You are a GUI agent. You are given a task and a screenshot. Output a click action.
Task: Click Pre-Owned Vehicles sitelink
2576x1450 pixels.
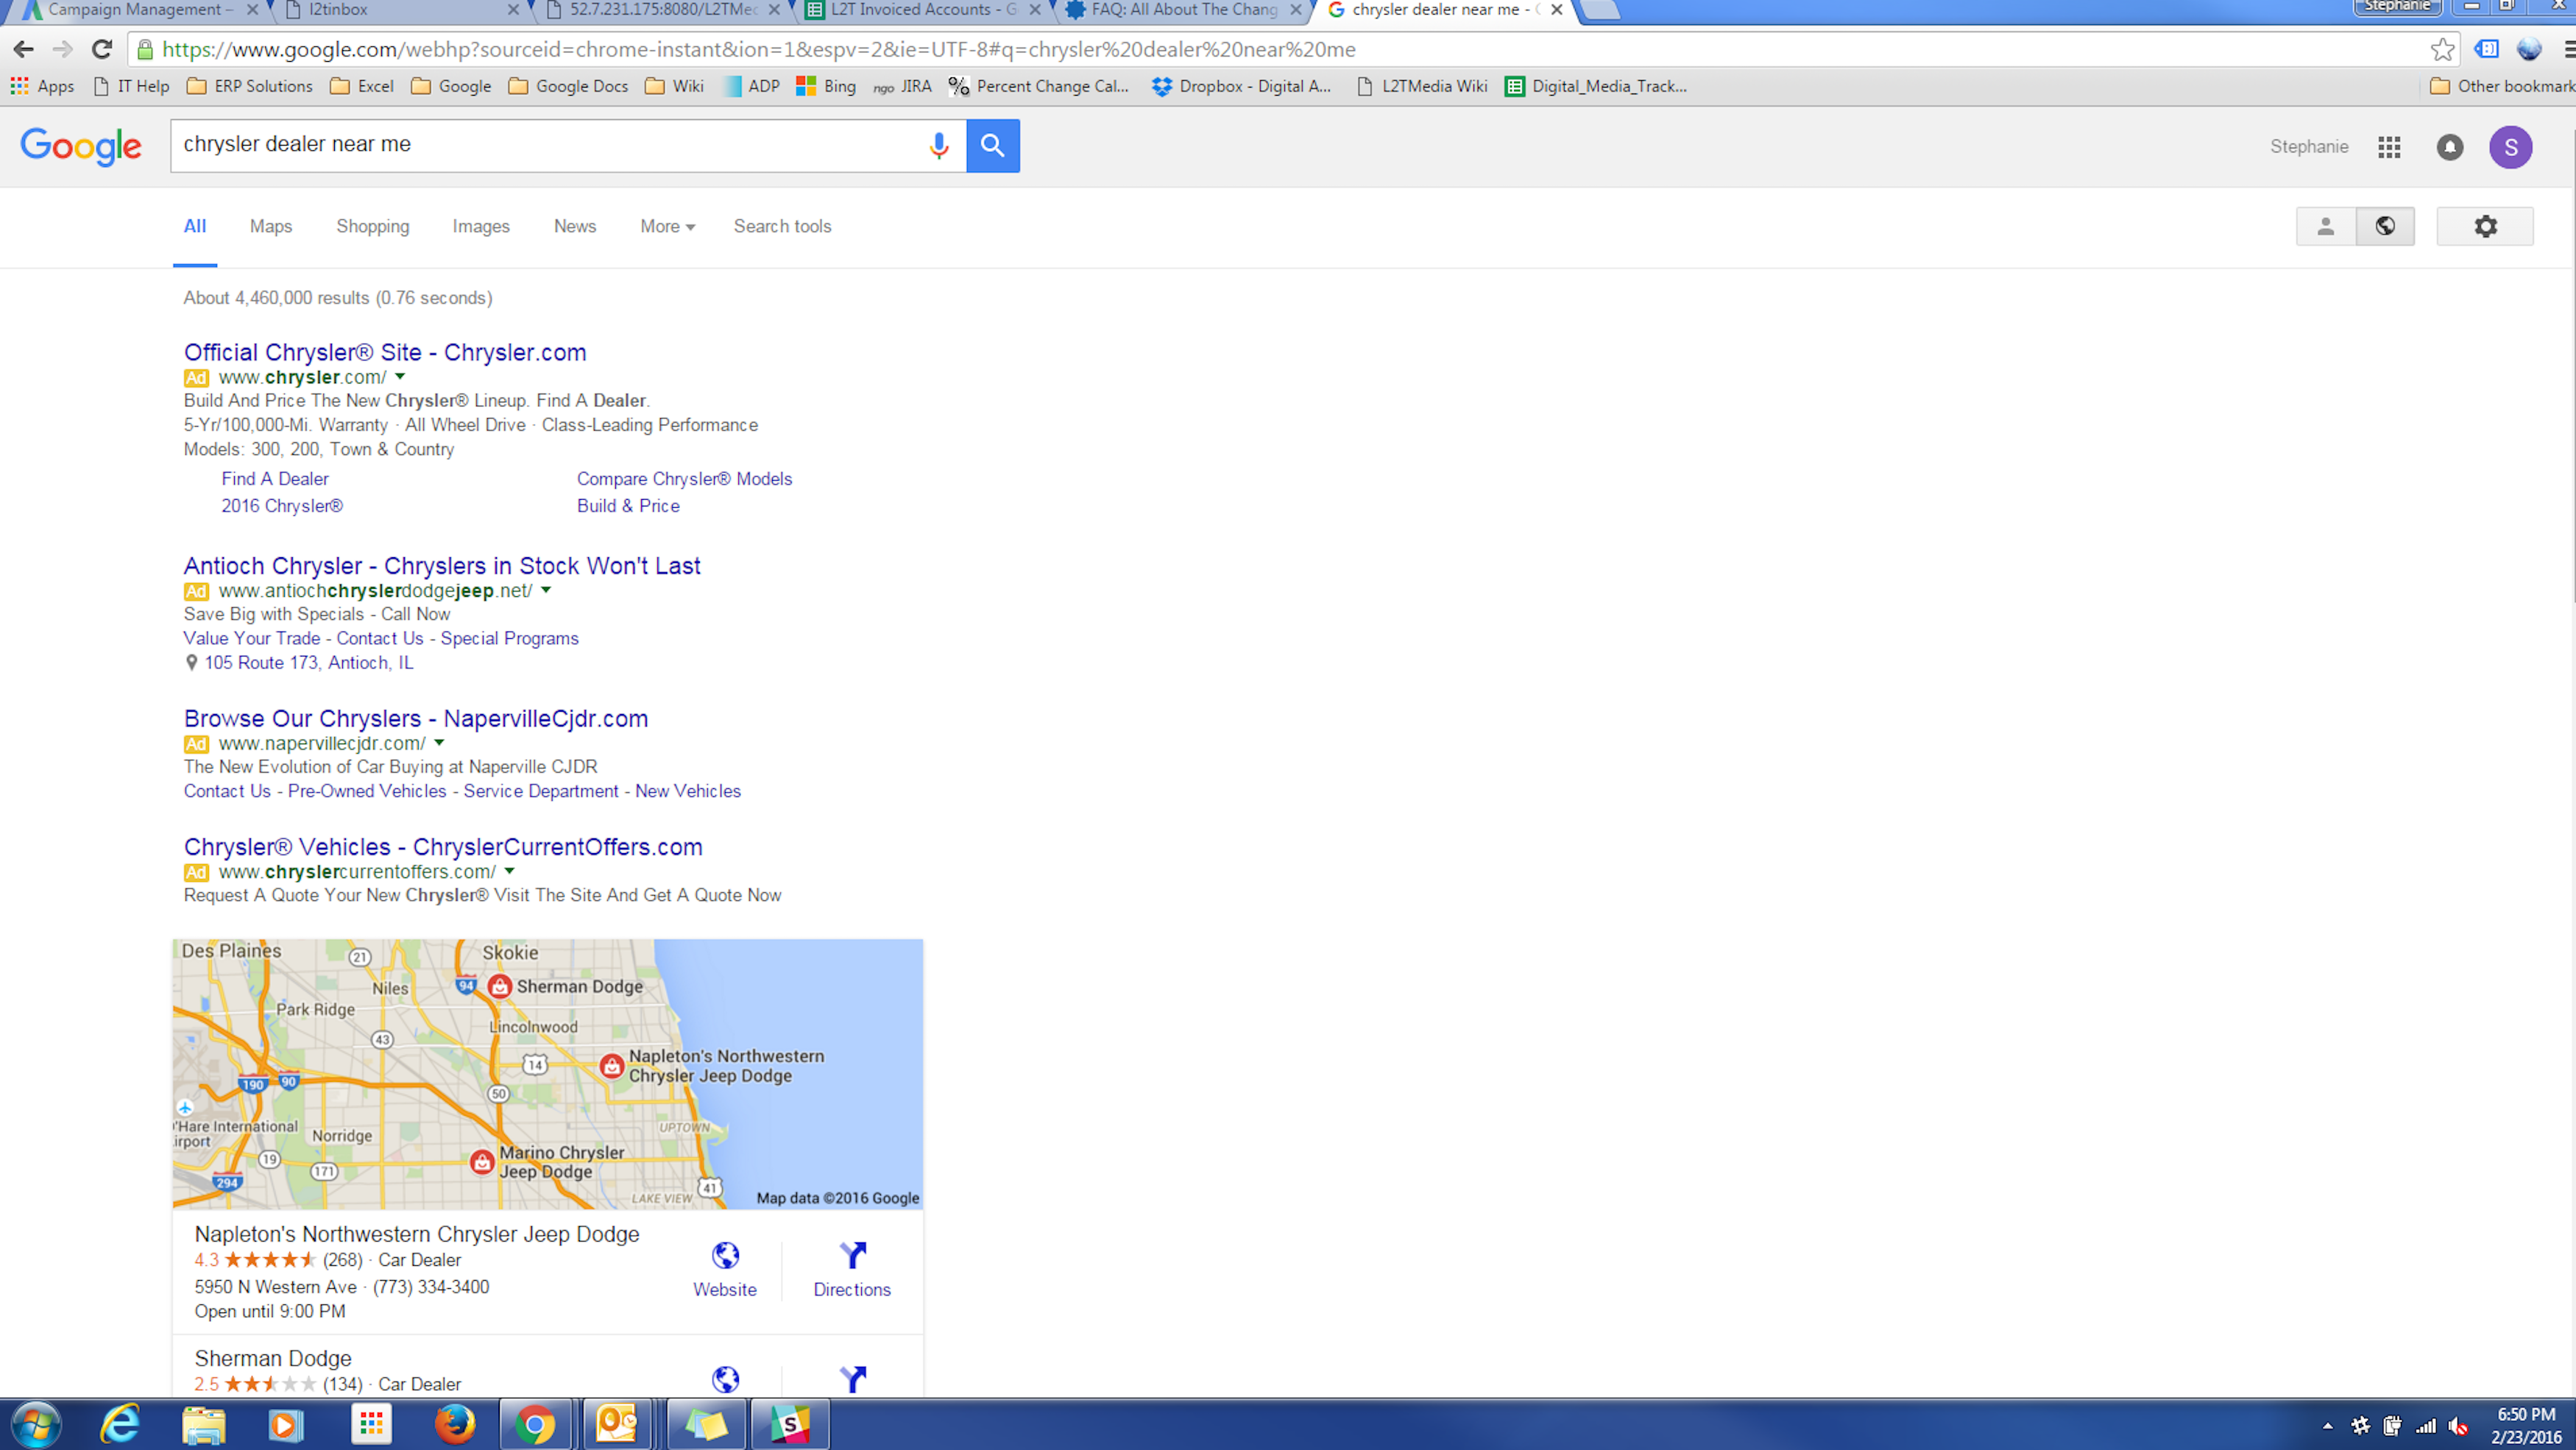click(x=367, y=791)
